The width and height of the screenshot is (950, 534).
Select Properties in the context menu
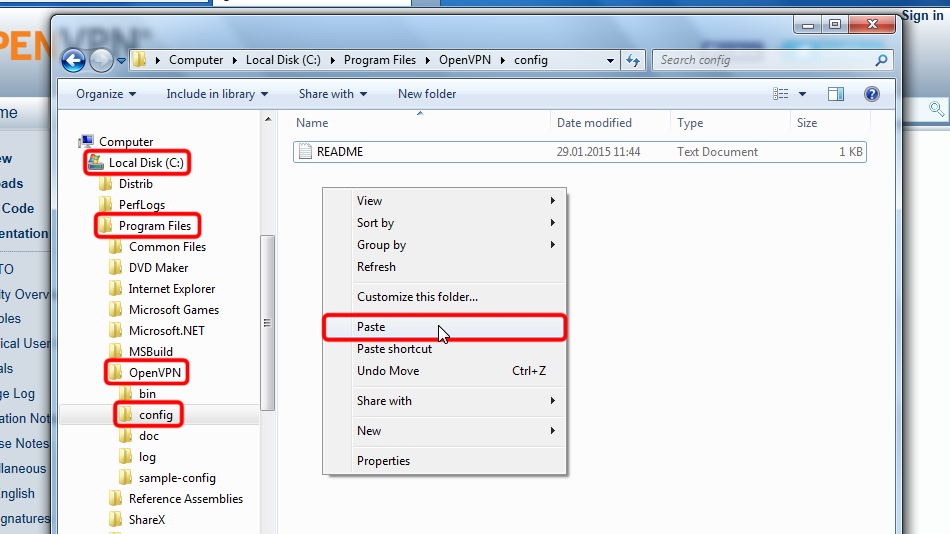(383, 461)
